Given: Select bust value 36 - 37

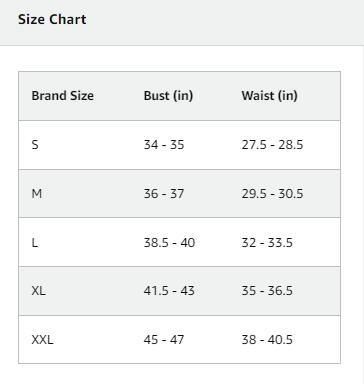Looking at the screenshot, I should (x=164, y=193).
